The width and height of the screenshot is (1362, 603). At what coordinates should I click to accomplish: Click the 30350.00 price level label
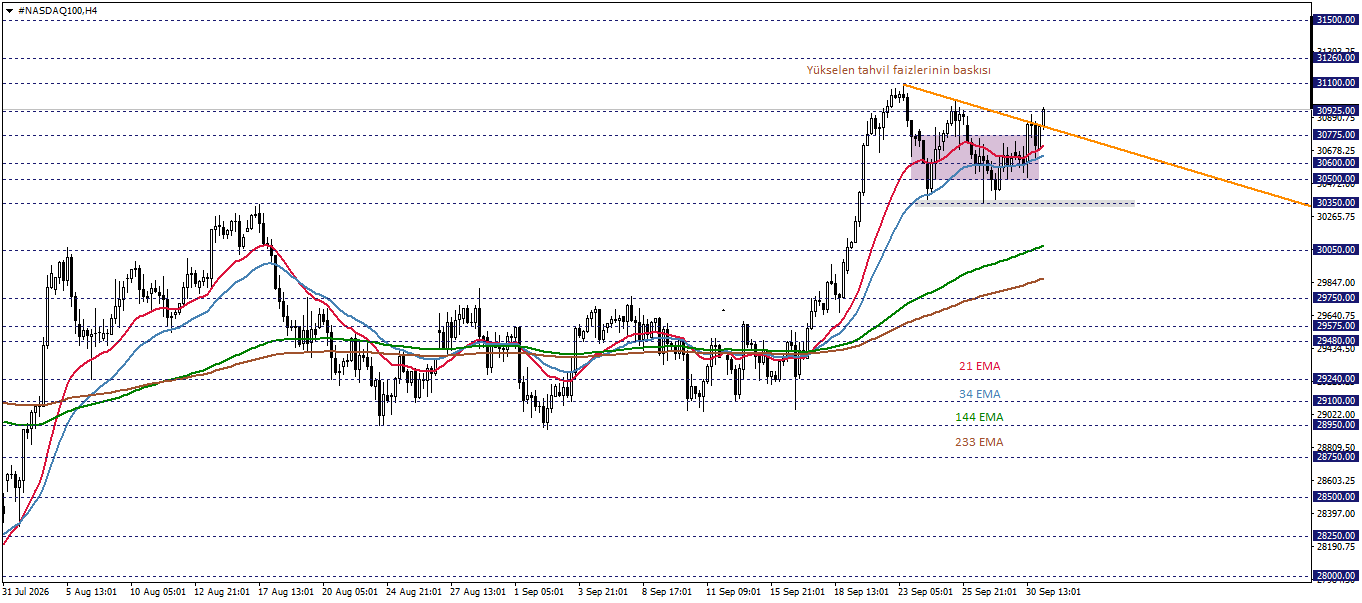pyautogui.click(x=1337, y=202)
